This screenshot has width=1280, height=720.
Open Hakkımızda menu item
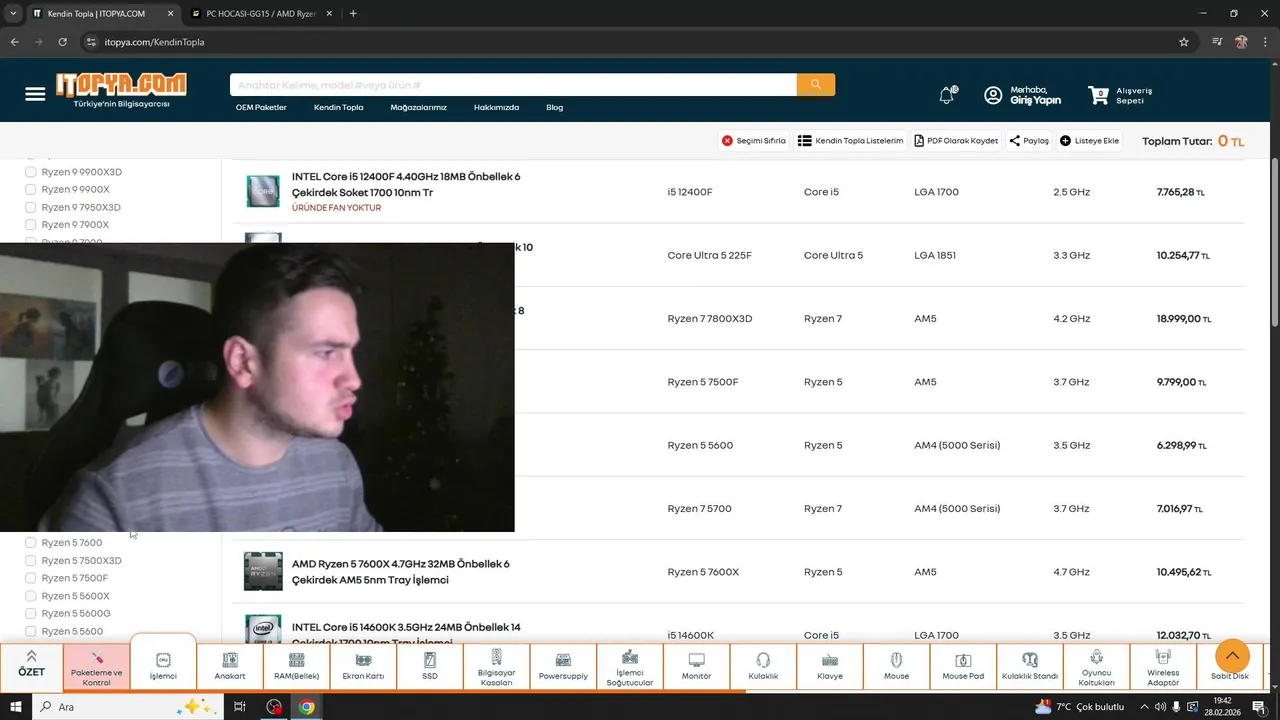(x=496, y=107)
